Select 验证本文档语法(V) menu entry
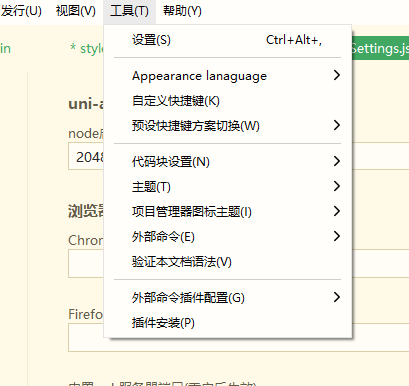Viewport: 409px width, 386px height. pos(227,262)
